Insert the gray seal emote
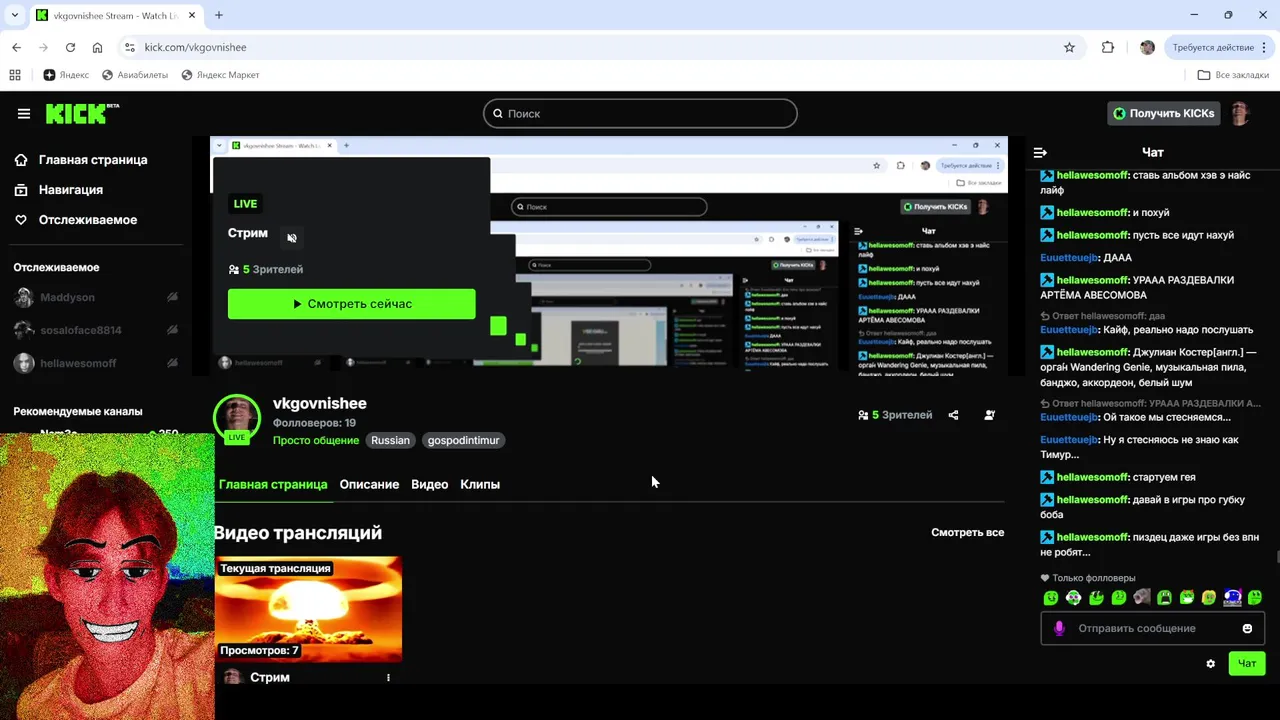Image resolution: width=1280 pixels, height=720 pixels. coord(1142,598)
